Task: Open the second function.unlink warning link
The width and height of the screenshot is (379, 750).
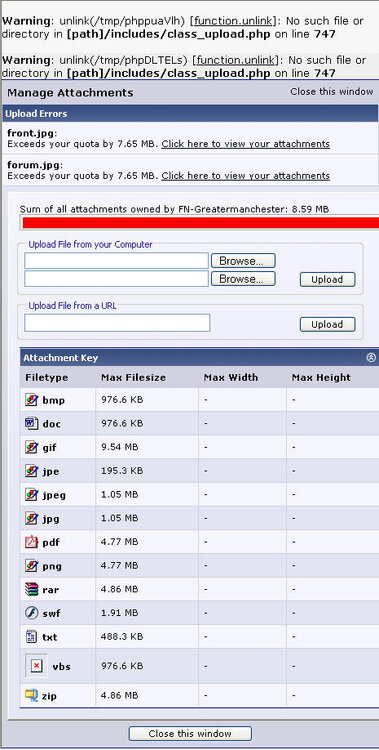Action: click(x=236, y=60)
